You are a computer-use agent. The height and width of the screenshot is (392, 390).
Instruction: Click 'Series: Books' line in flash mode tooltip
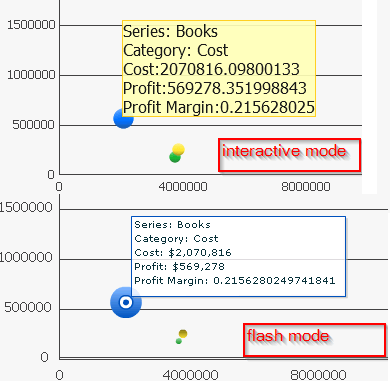pyautogui.click(x=172, y=225)
